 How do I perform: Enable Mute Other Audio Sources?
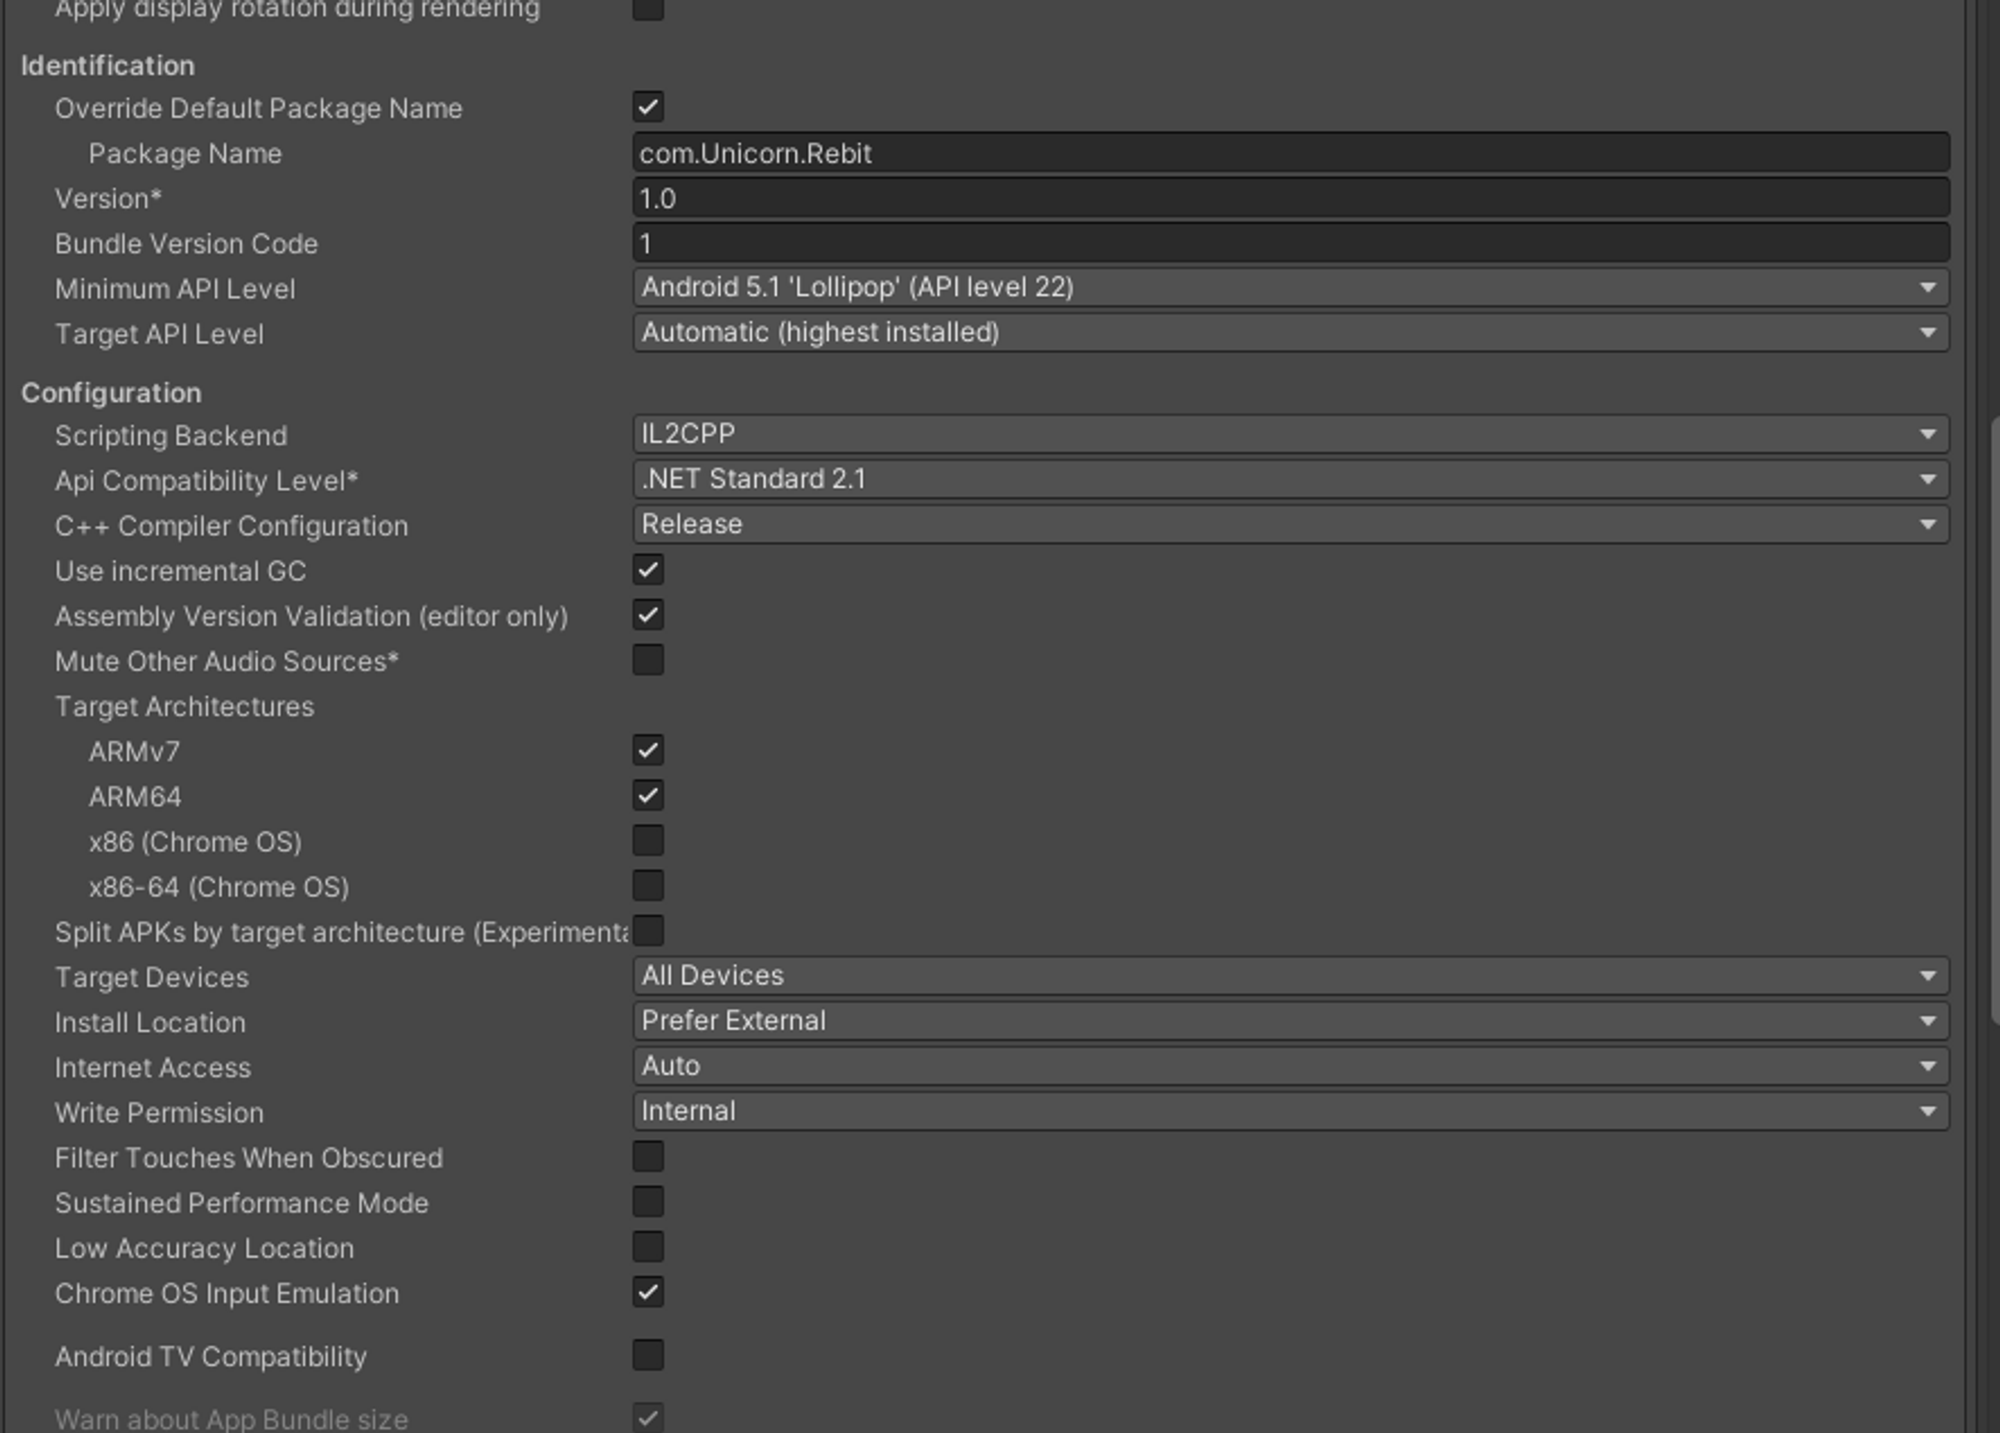point(648,660)
